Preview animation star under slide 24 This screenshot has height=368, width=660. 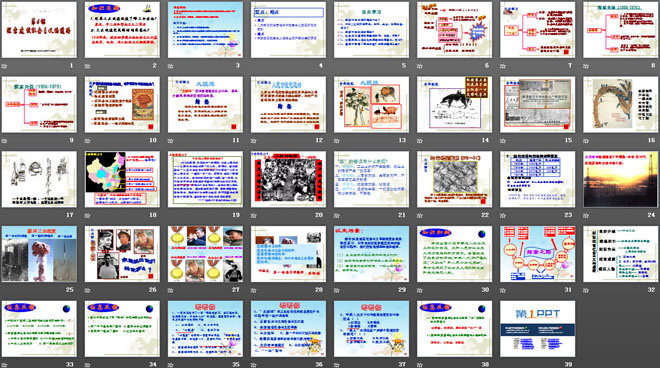pyautogui.click(x=586, y=215)
